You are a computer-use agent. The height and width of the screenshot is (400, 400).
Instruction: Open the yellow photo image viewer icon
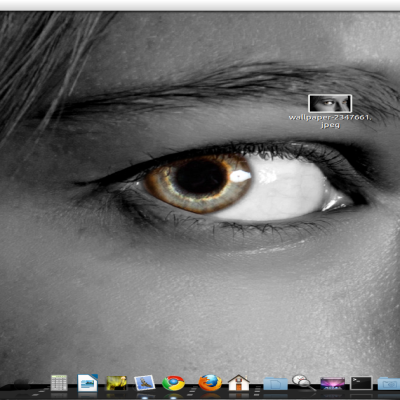coord(116,383)
